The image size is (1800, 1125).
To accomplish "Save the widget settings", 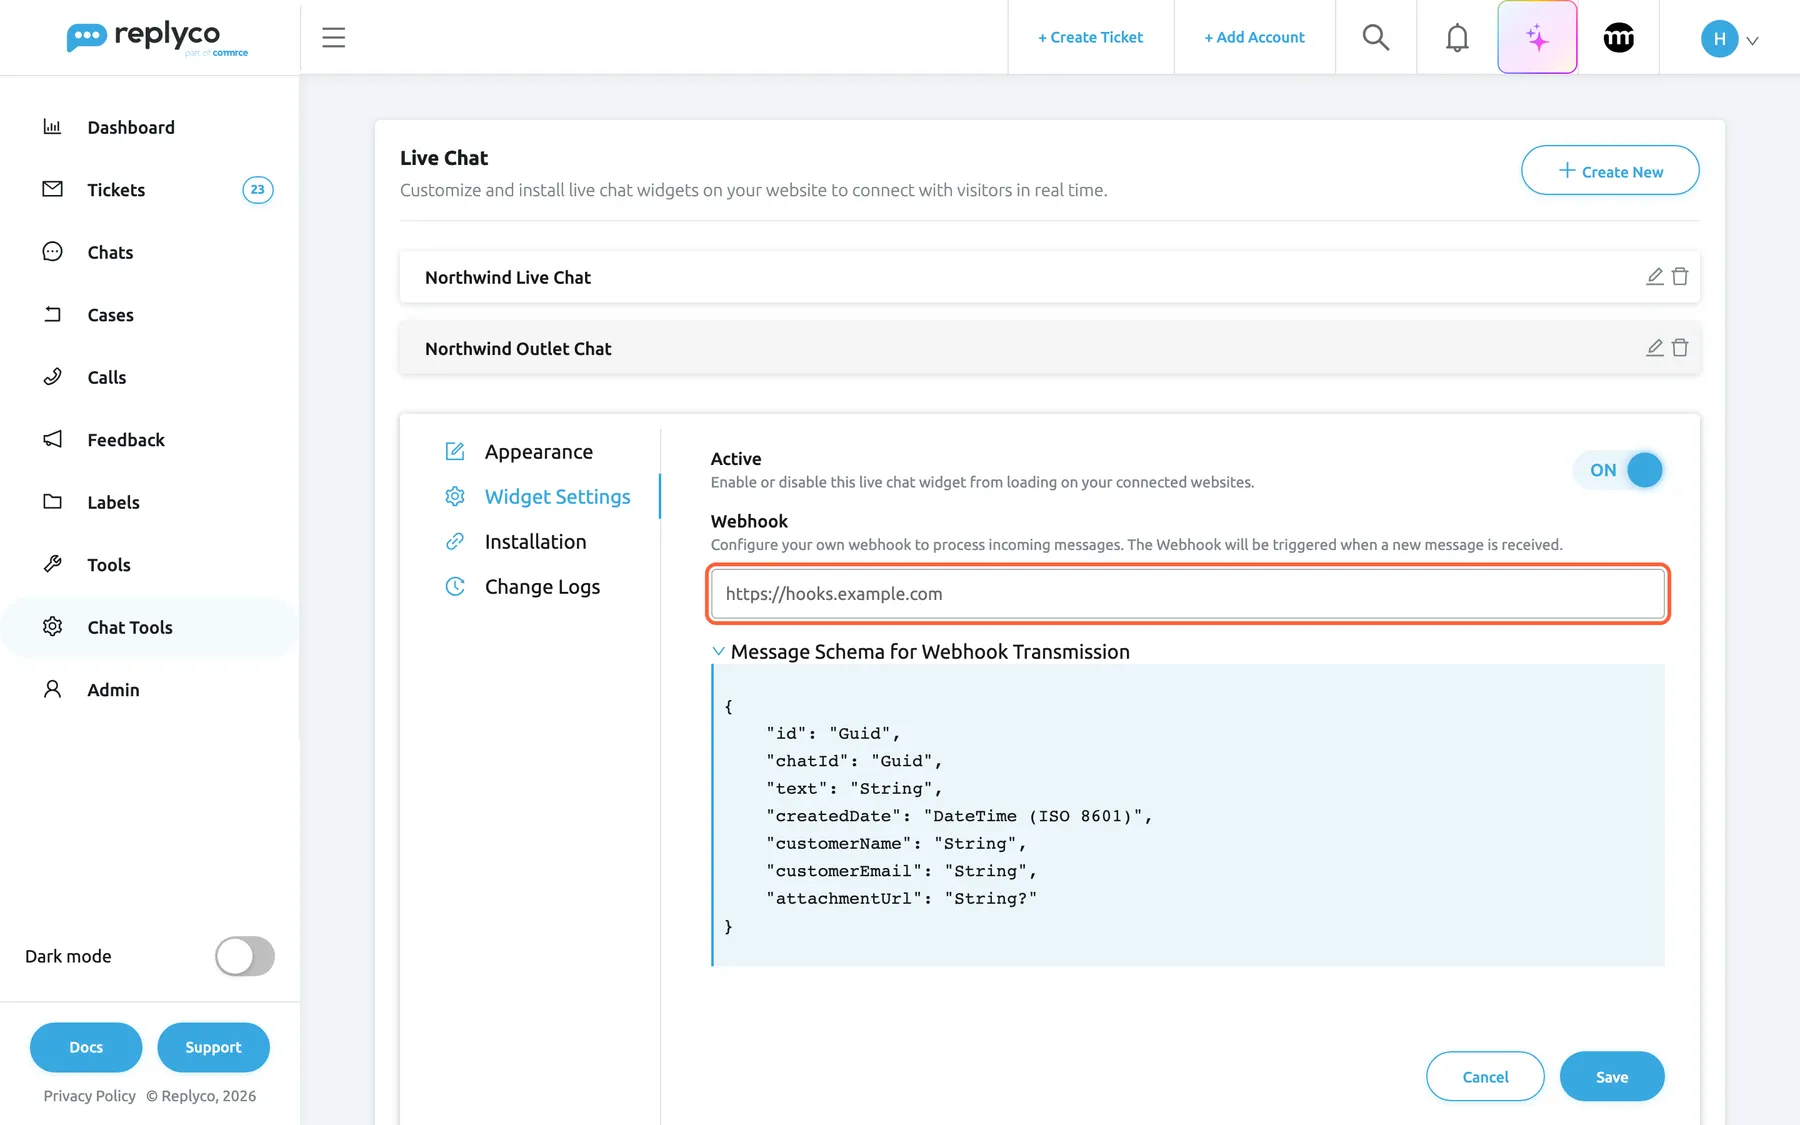I will [x=1612, y=1077].
